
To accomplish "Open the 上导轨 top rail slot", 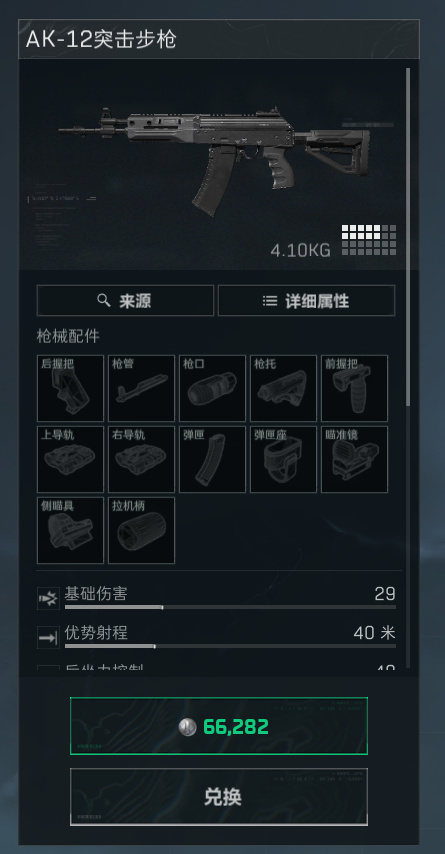I will (70, 459).
